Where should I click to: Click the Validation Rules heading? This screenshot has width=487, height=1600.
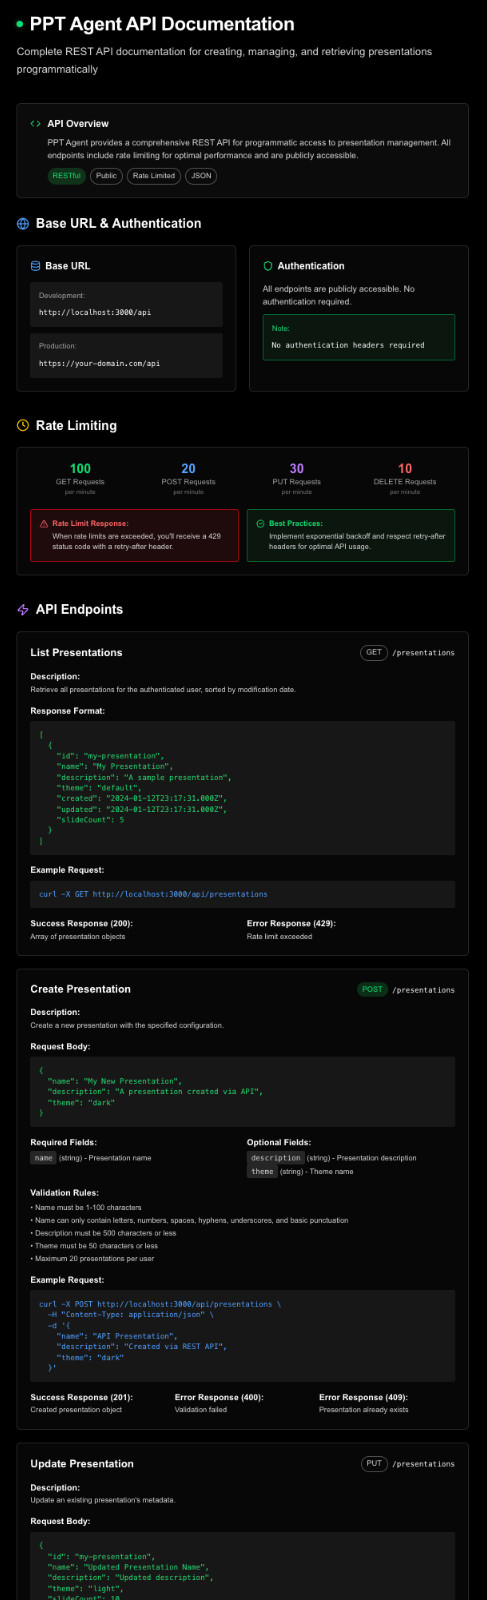65,1193
